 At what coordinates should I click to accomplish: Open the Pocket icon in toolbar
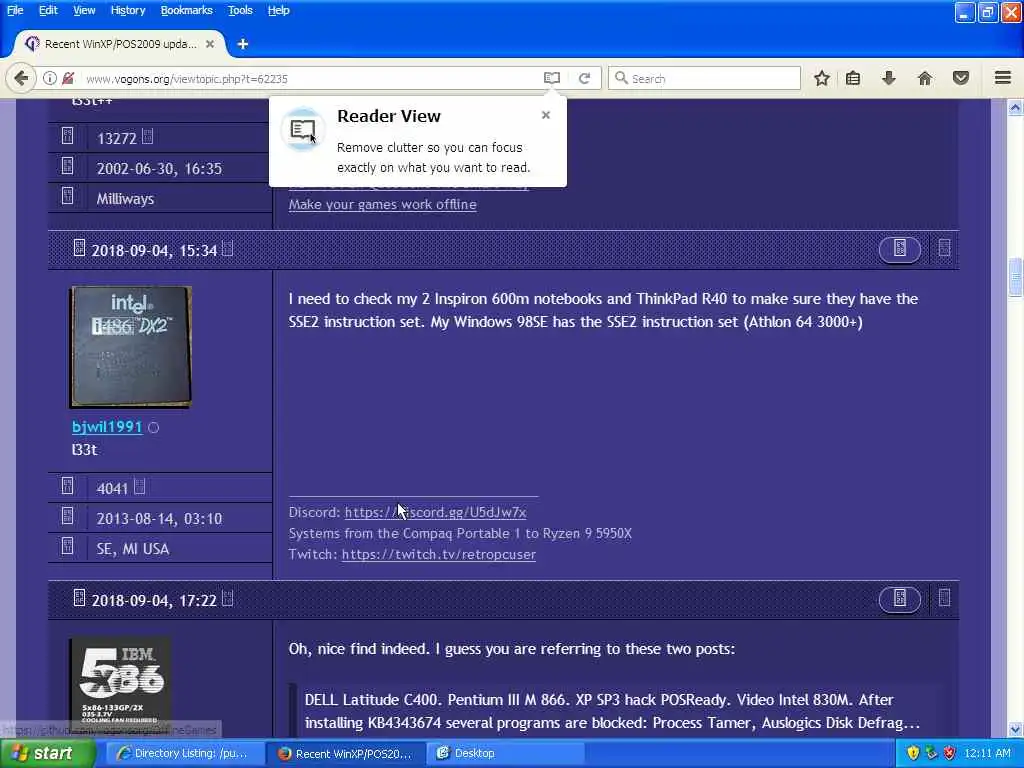961,78
